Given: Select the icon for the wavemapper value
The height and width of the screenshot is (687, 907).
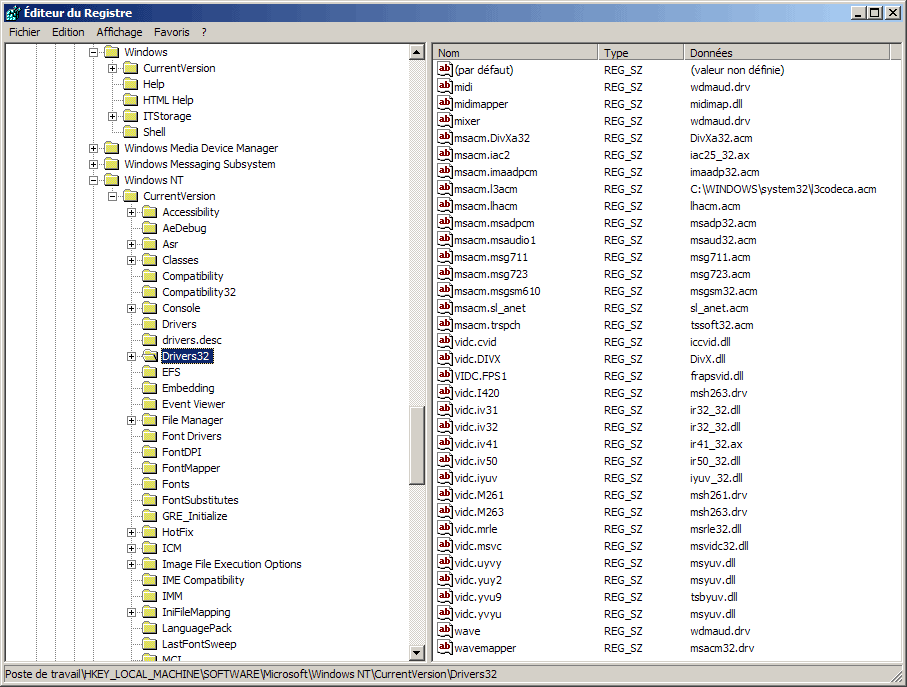Looking at the screenshot, I should coord(445,648).
